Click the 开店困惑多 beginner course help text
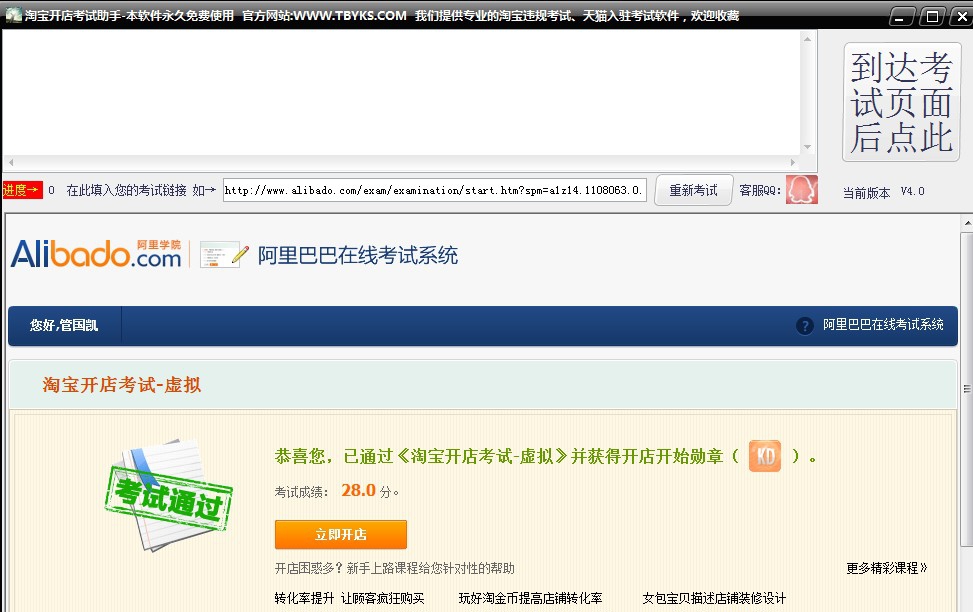The width and height of the screenshot is (973, 612). click(x=395, y=568)
